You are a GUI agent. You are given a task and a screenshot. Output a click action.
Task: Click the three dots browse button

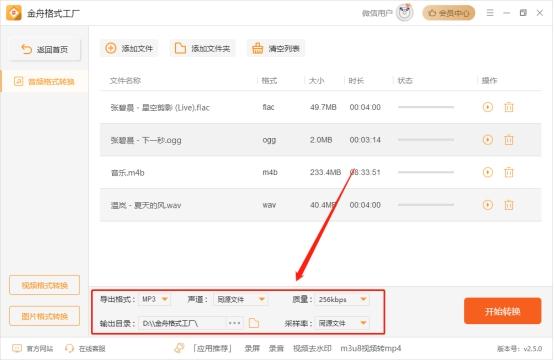234,323
